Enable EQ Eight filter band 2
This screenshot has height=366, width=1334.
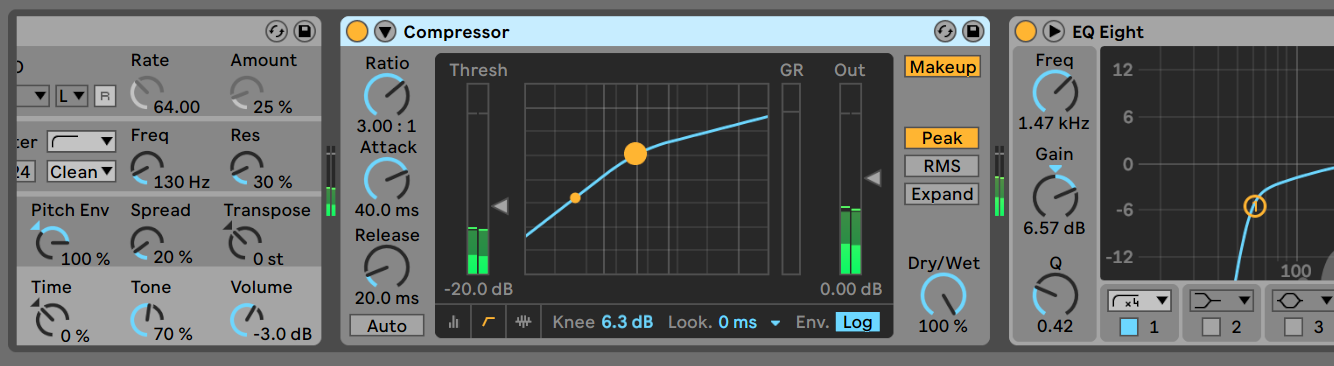[1211, 326]
